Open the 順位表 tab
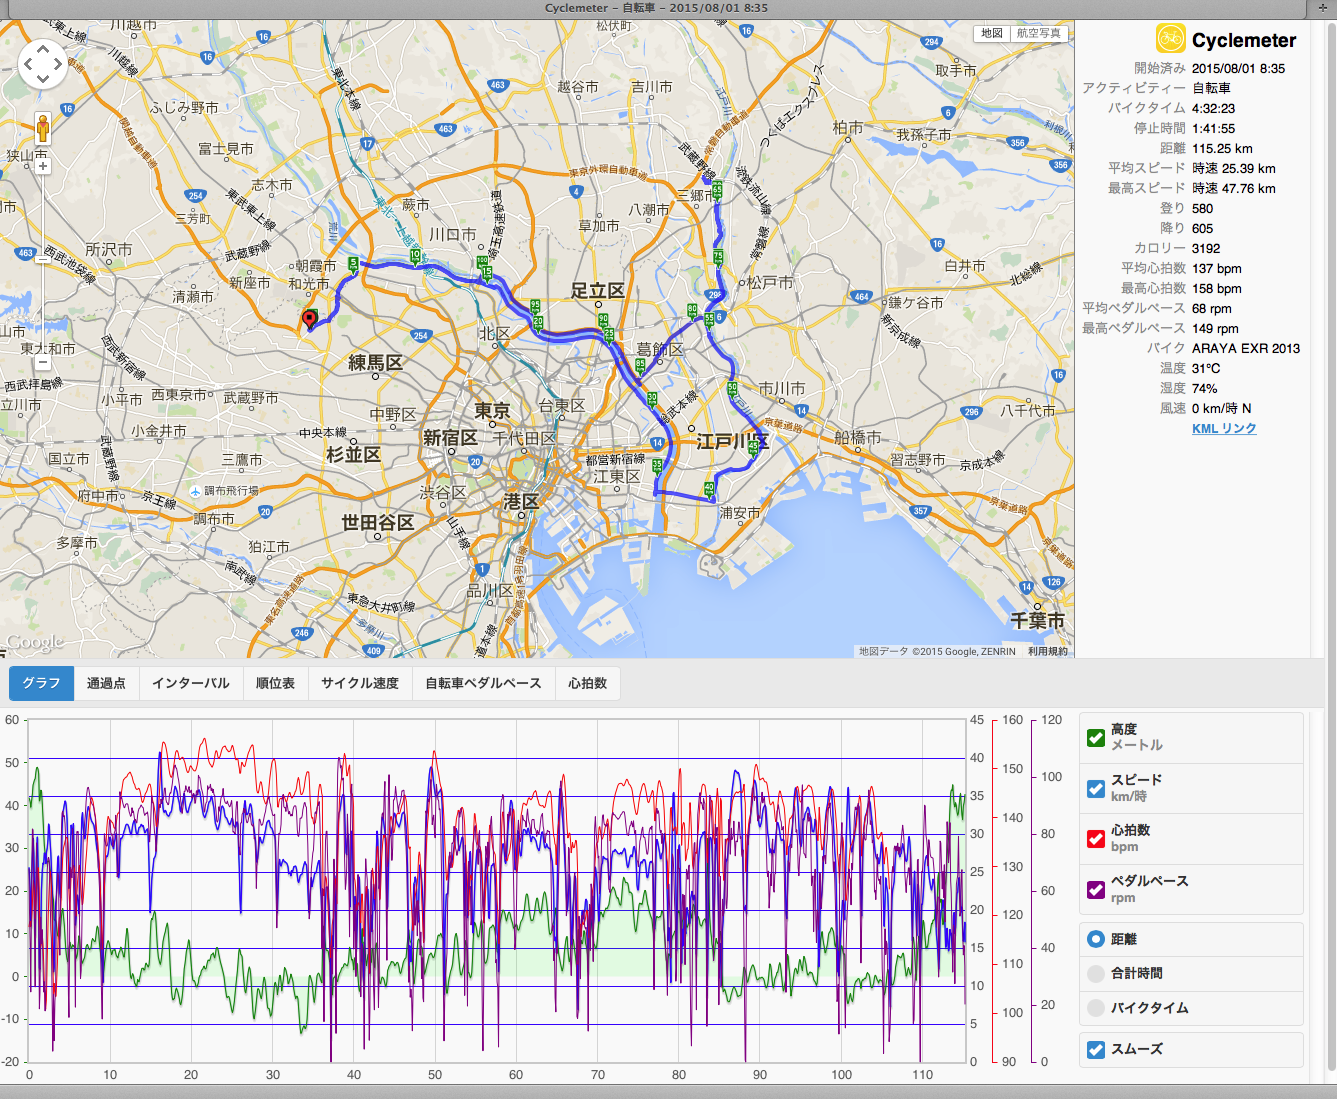This screenshot has height=1099, width=1337. 275,683
